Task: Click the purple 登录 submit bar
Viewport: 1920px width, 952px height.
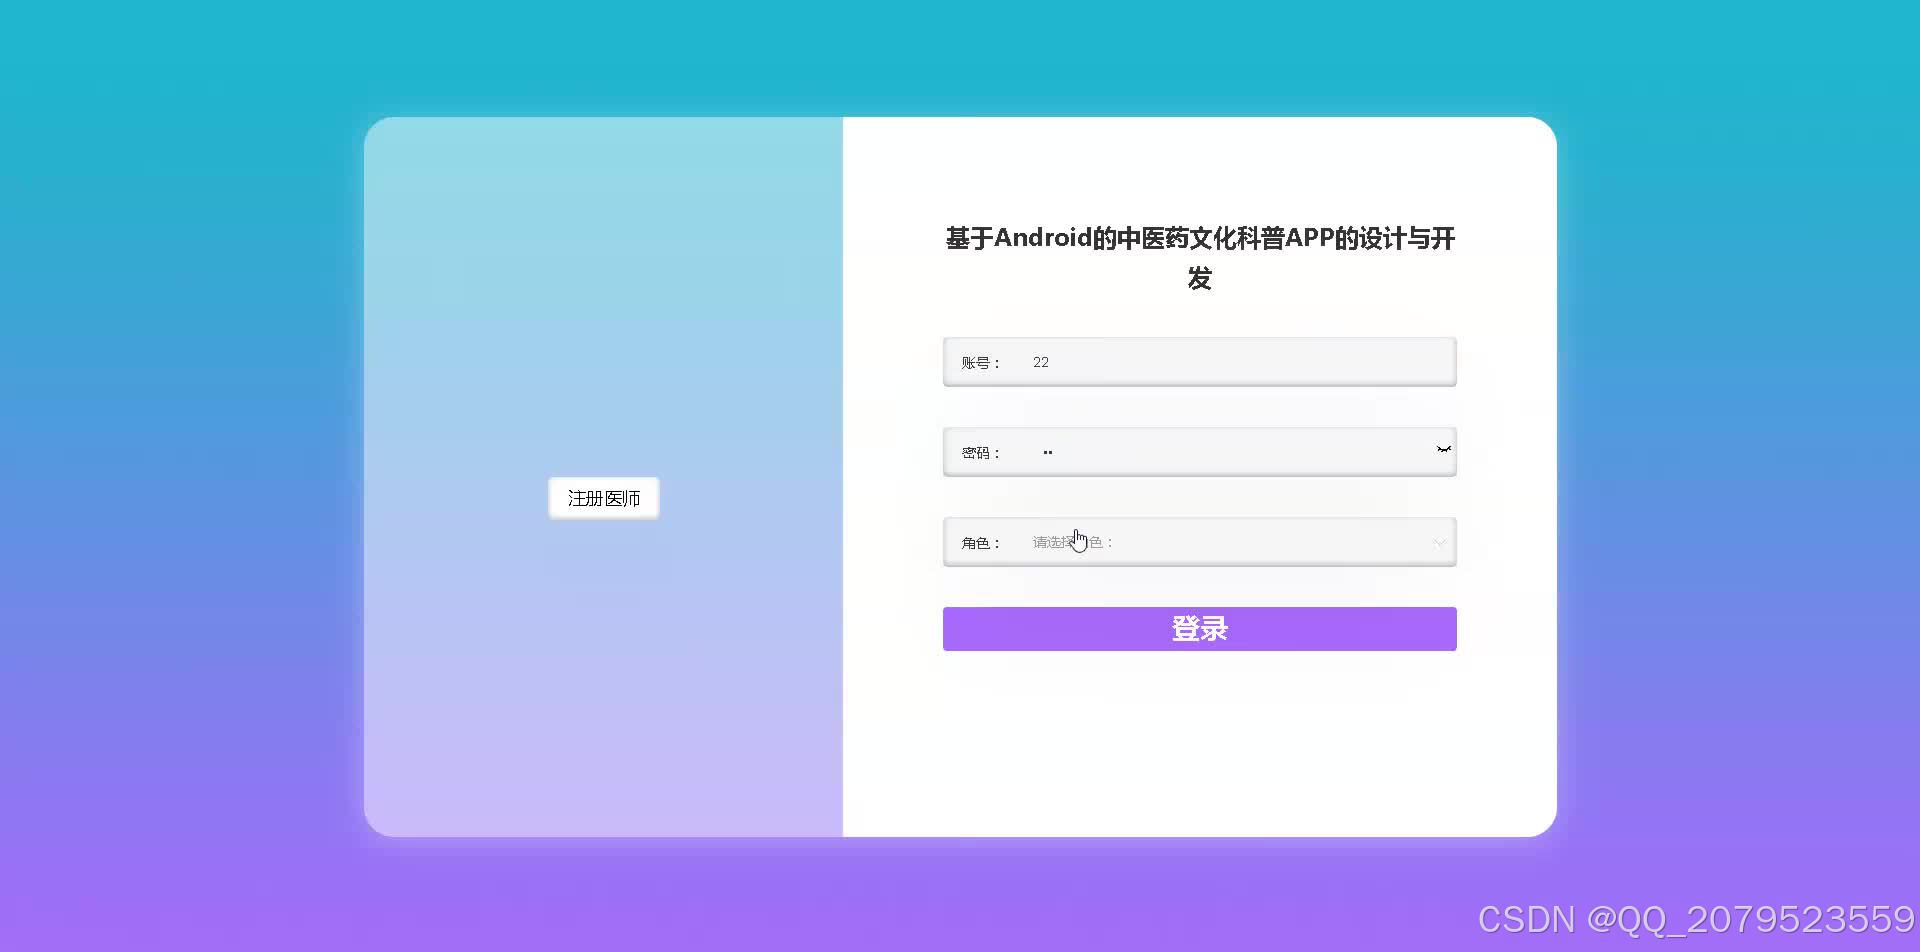Action: tap(1199, 628)
